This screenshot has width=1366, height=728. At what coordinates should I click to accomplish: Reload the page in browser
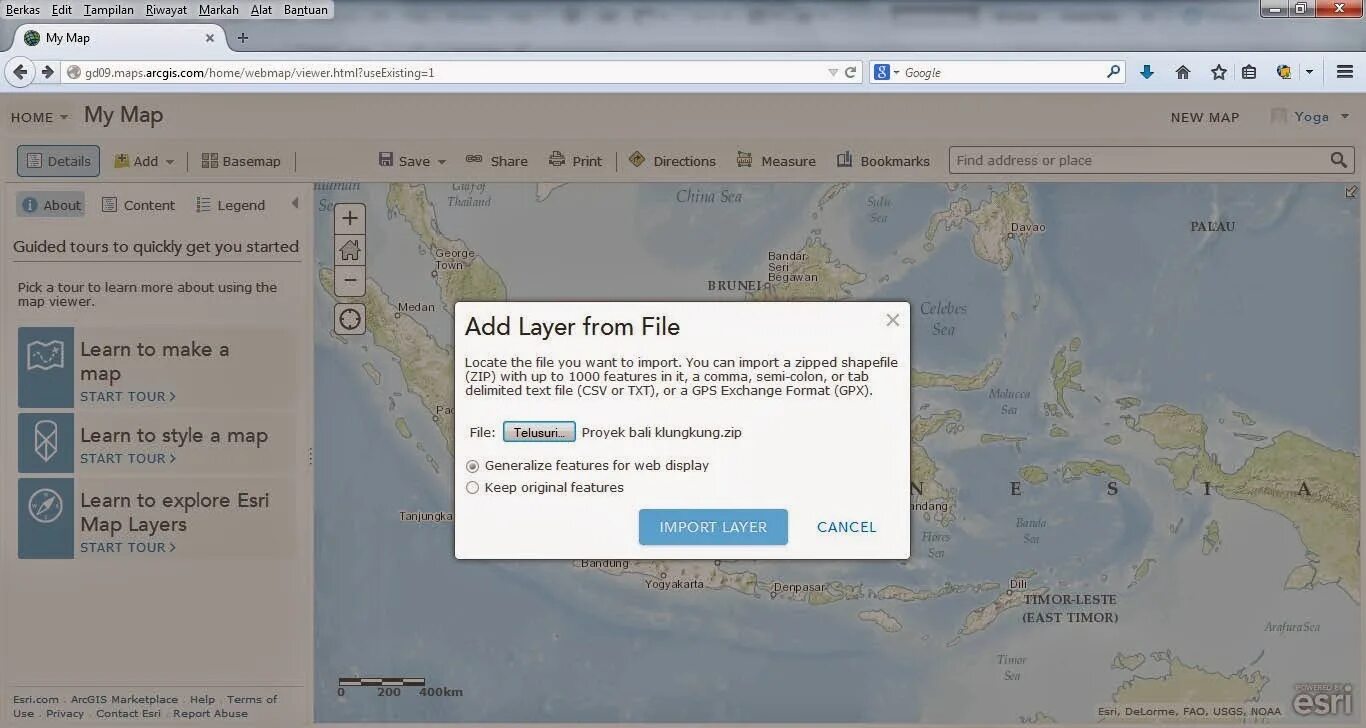coord(851,72)
